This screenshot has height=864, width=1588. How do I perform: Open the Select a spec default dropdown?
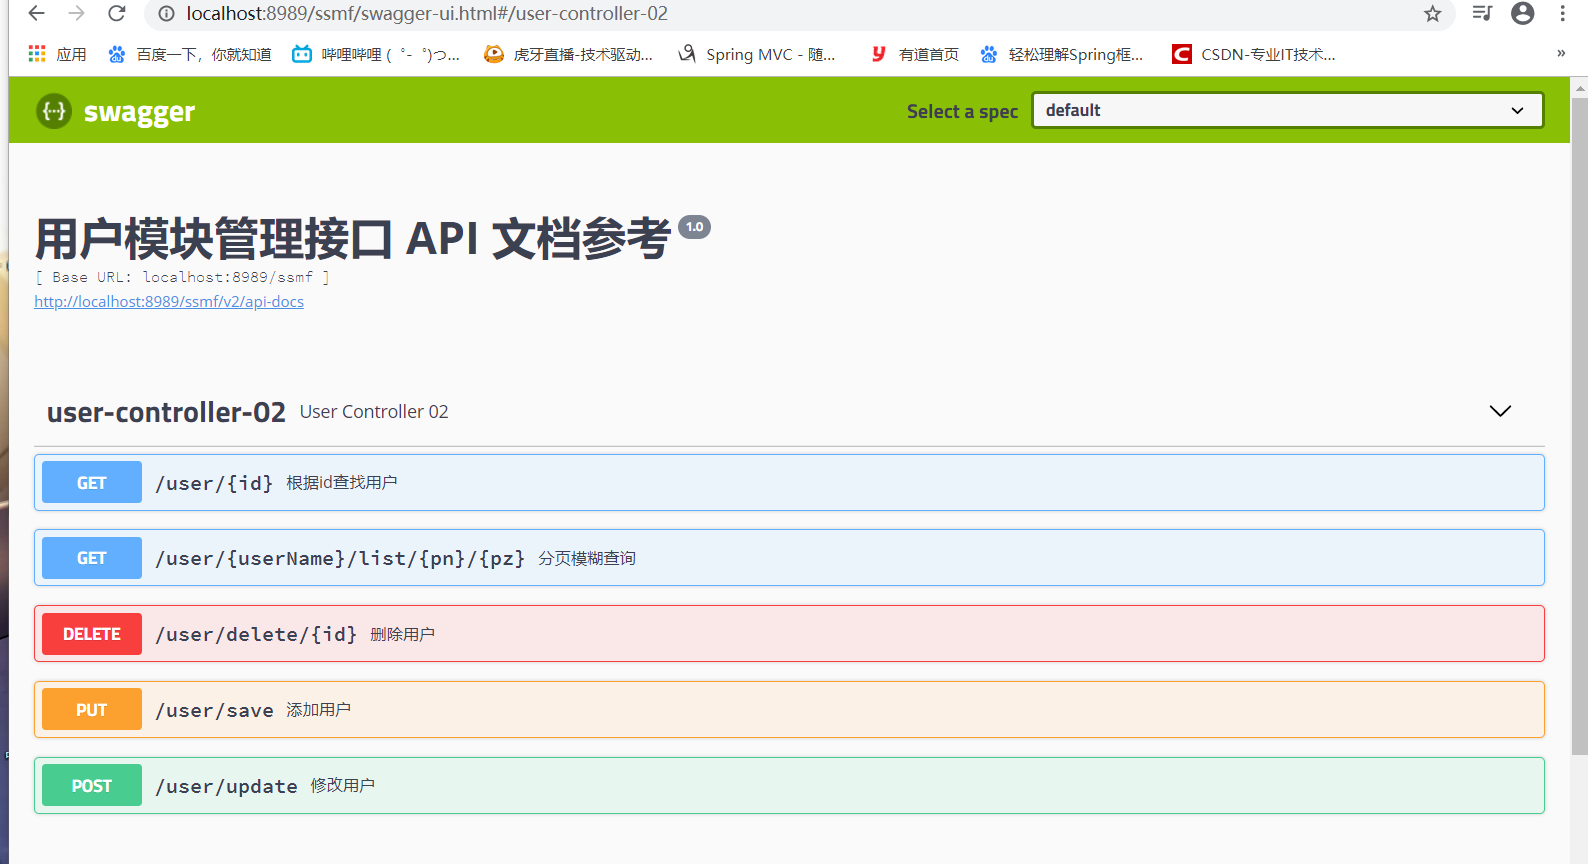tap(1288, 110)
